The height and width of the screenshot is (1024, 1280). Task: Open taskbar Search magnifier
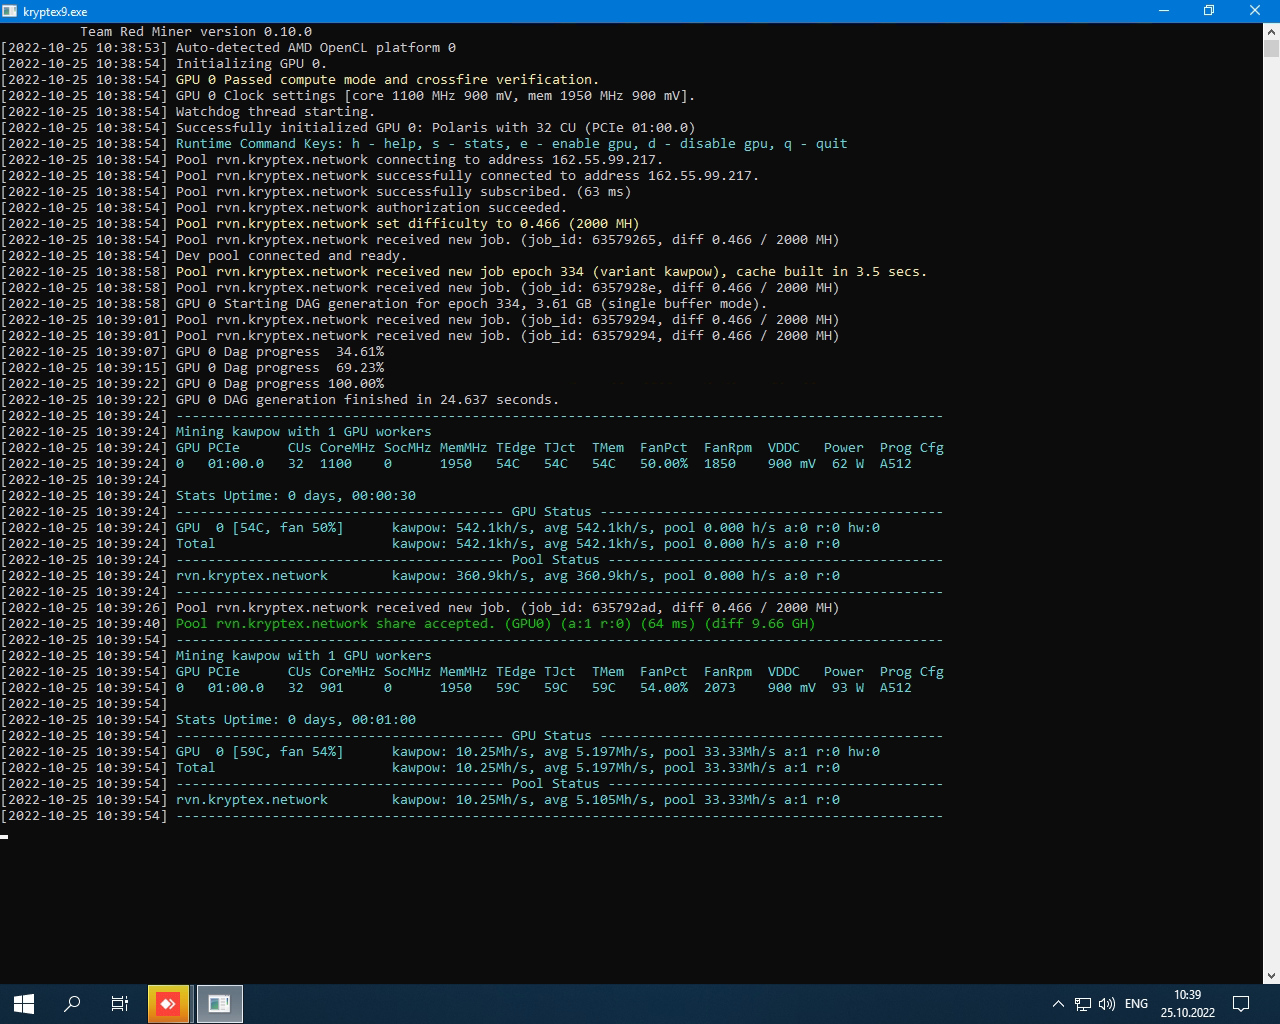72,1004
